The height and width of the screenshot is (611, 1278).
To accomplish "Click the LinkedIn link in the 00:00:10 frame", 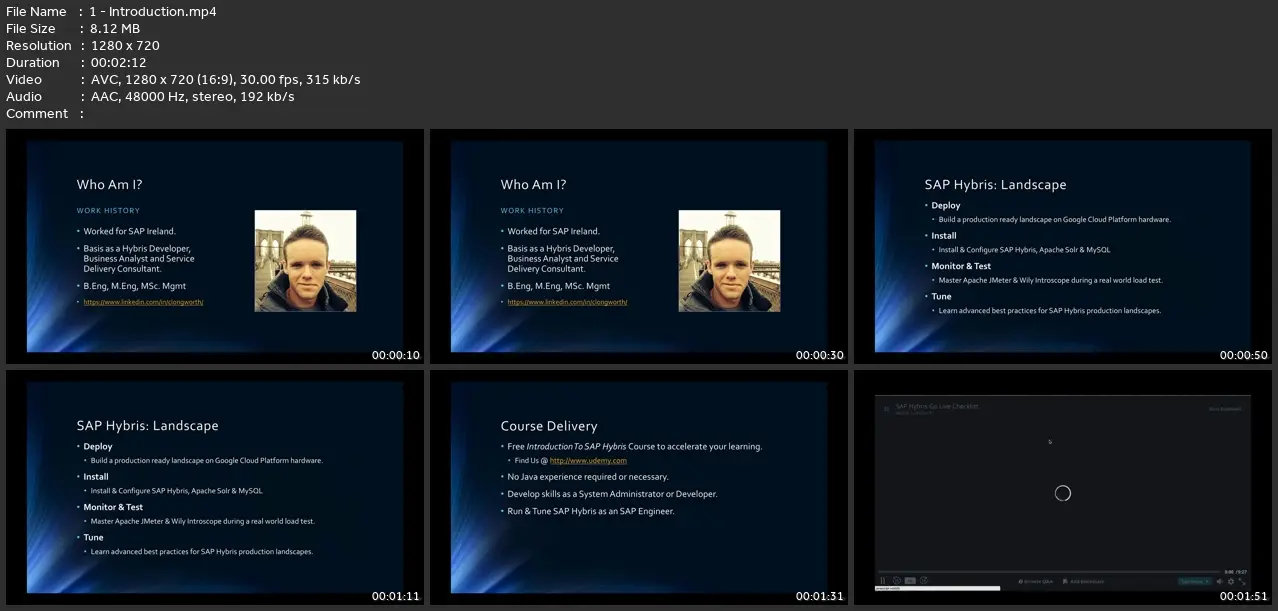I will pyautogui.click(x=143, y=302).
